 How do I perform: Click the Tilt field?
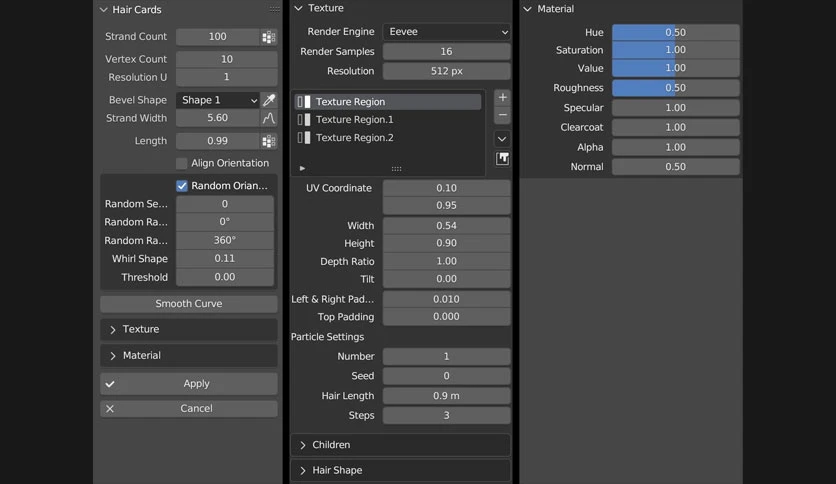click(446, 279)
